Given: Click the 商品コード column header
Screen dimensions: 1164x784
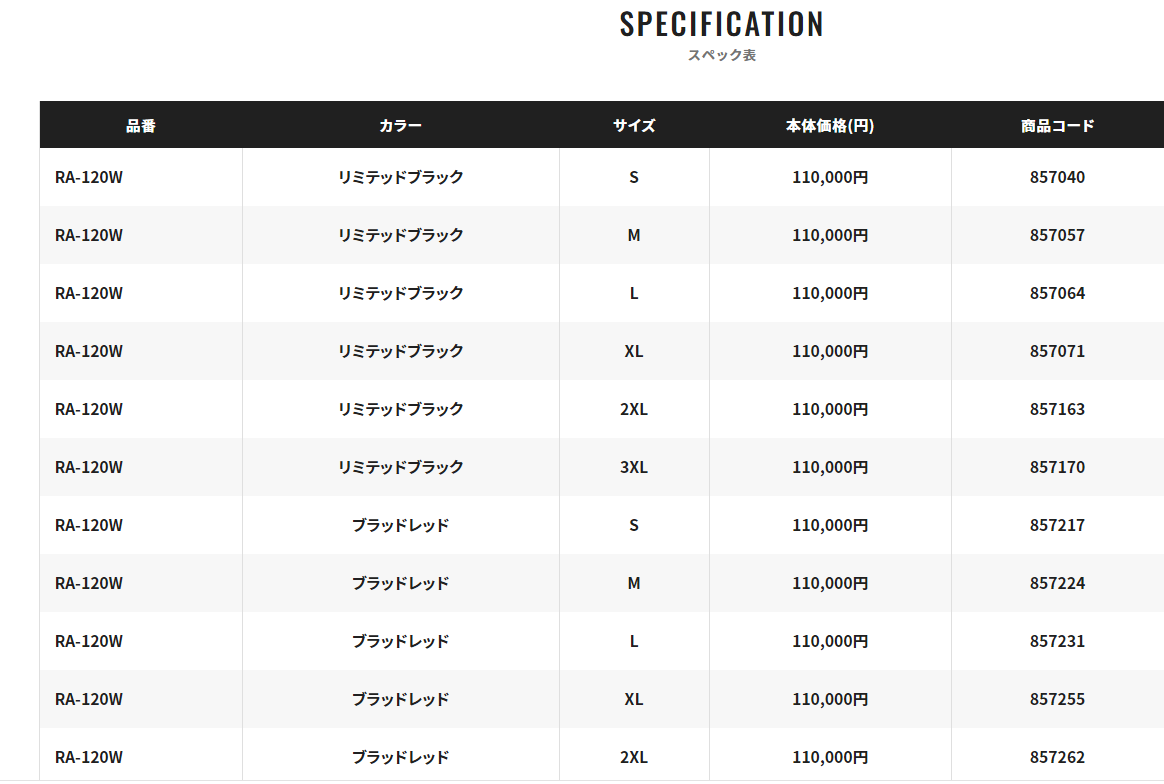Looking at the screenshot, I should (1057, 126).
